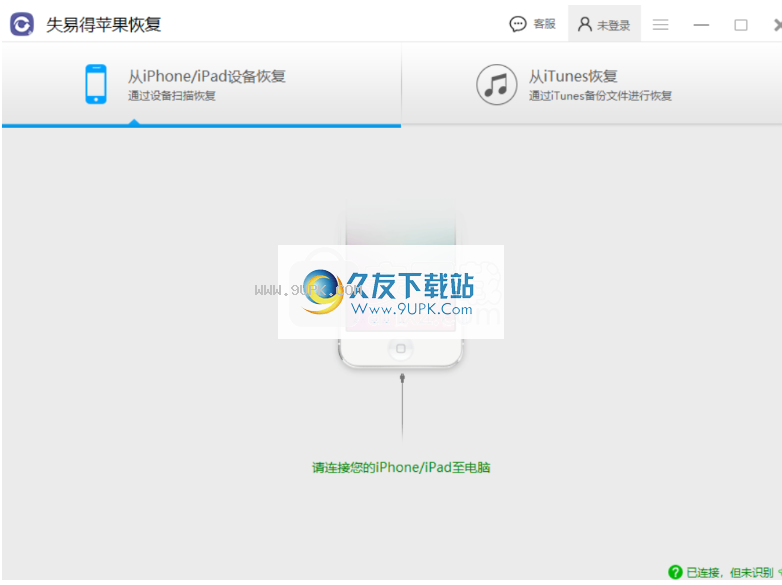Click the iTunes music note icon
The image size is (782, 585).
coord(496,84)
